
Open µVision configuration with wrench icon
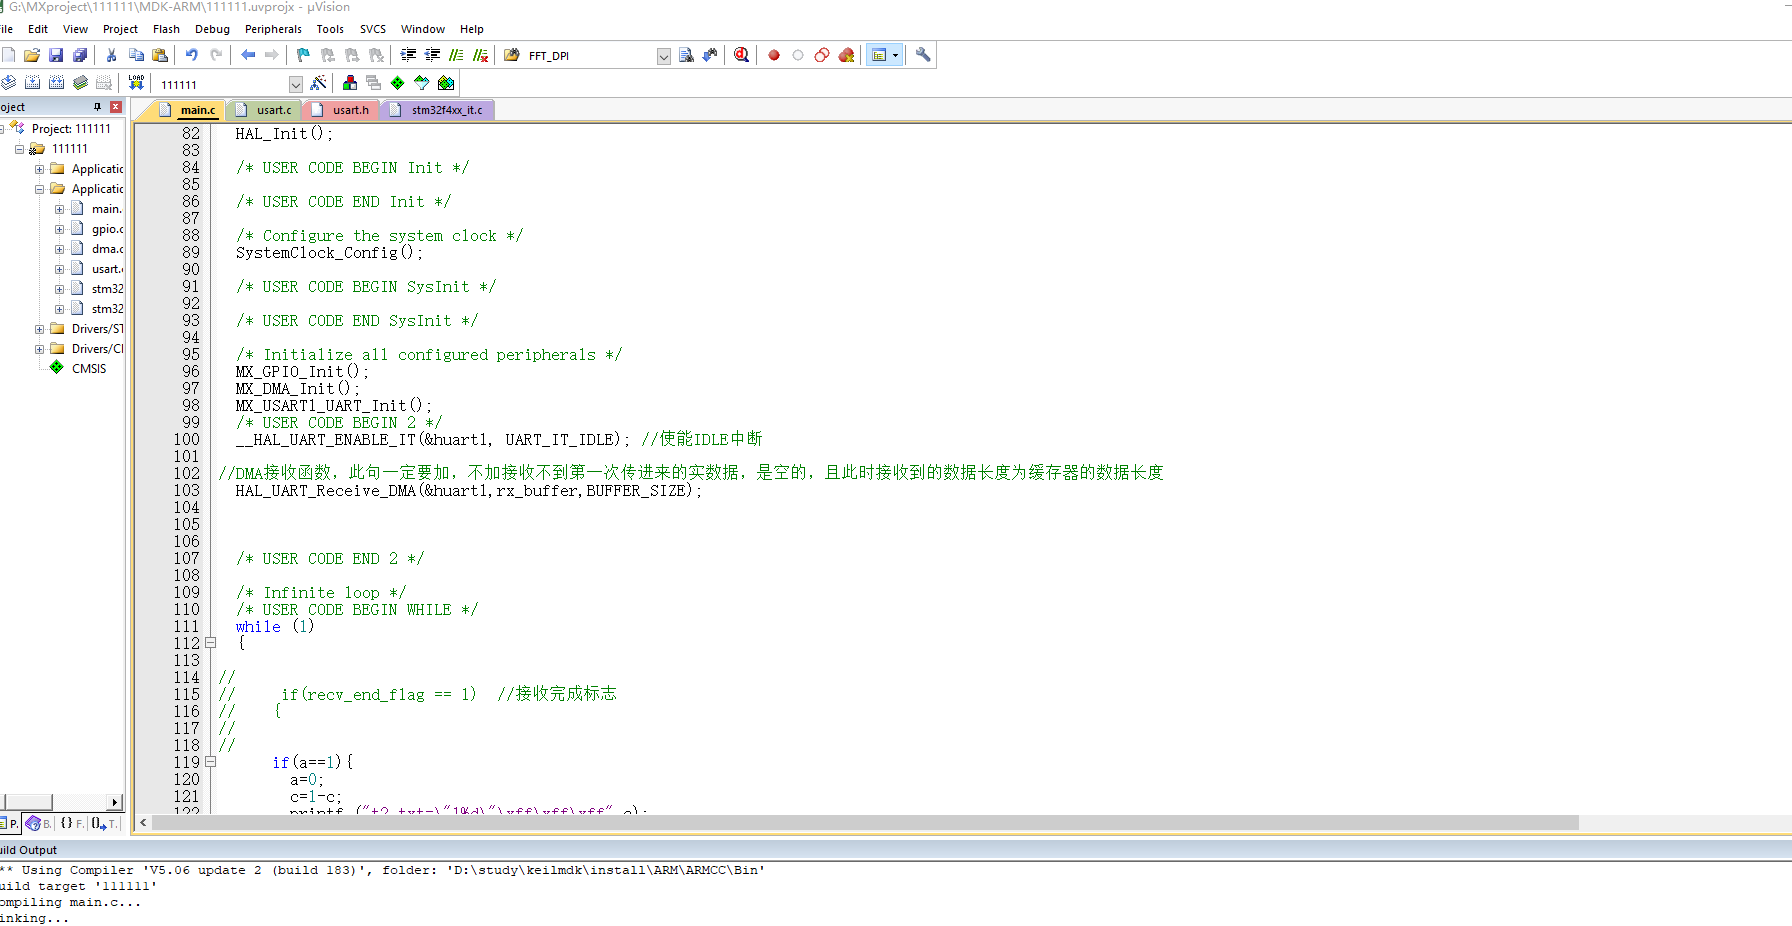[922, 55]
